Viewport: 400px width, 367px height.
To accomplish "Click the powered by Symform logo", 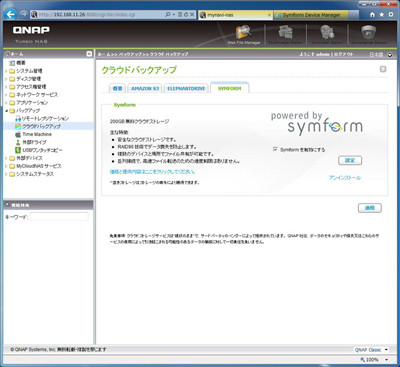I will click(317, 123).
